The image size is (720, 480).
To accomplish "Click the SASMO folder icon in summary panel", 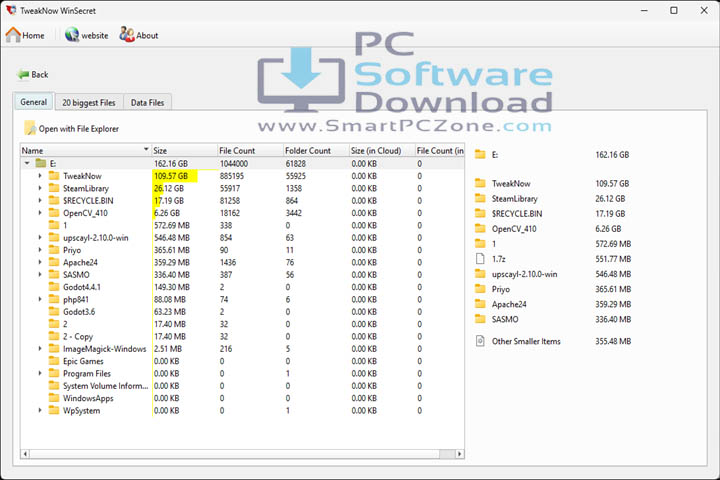I will coord(480,319).
